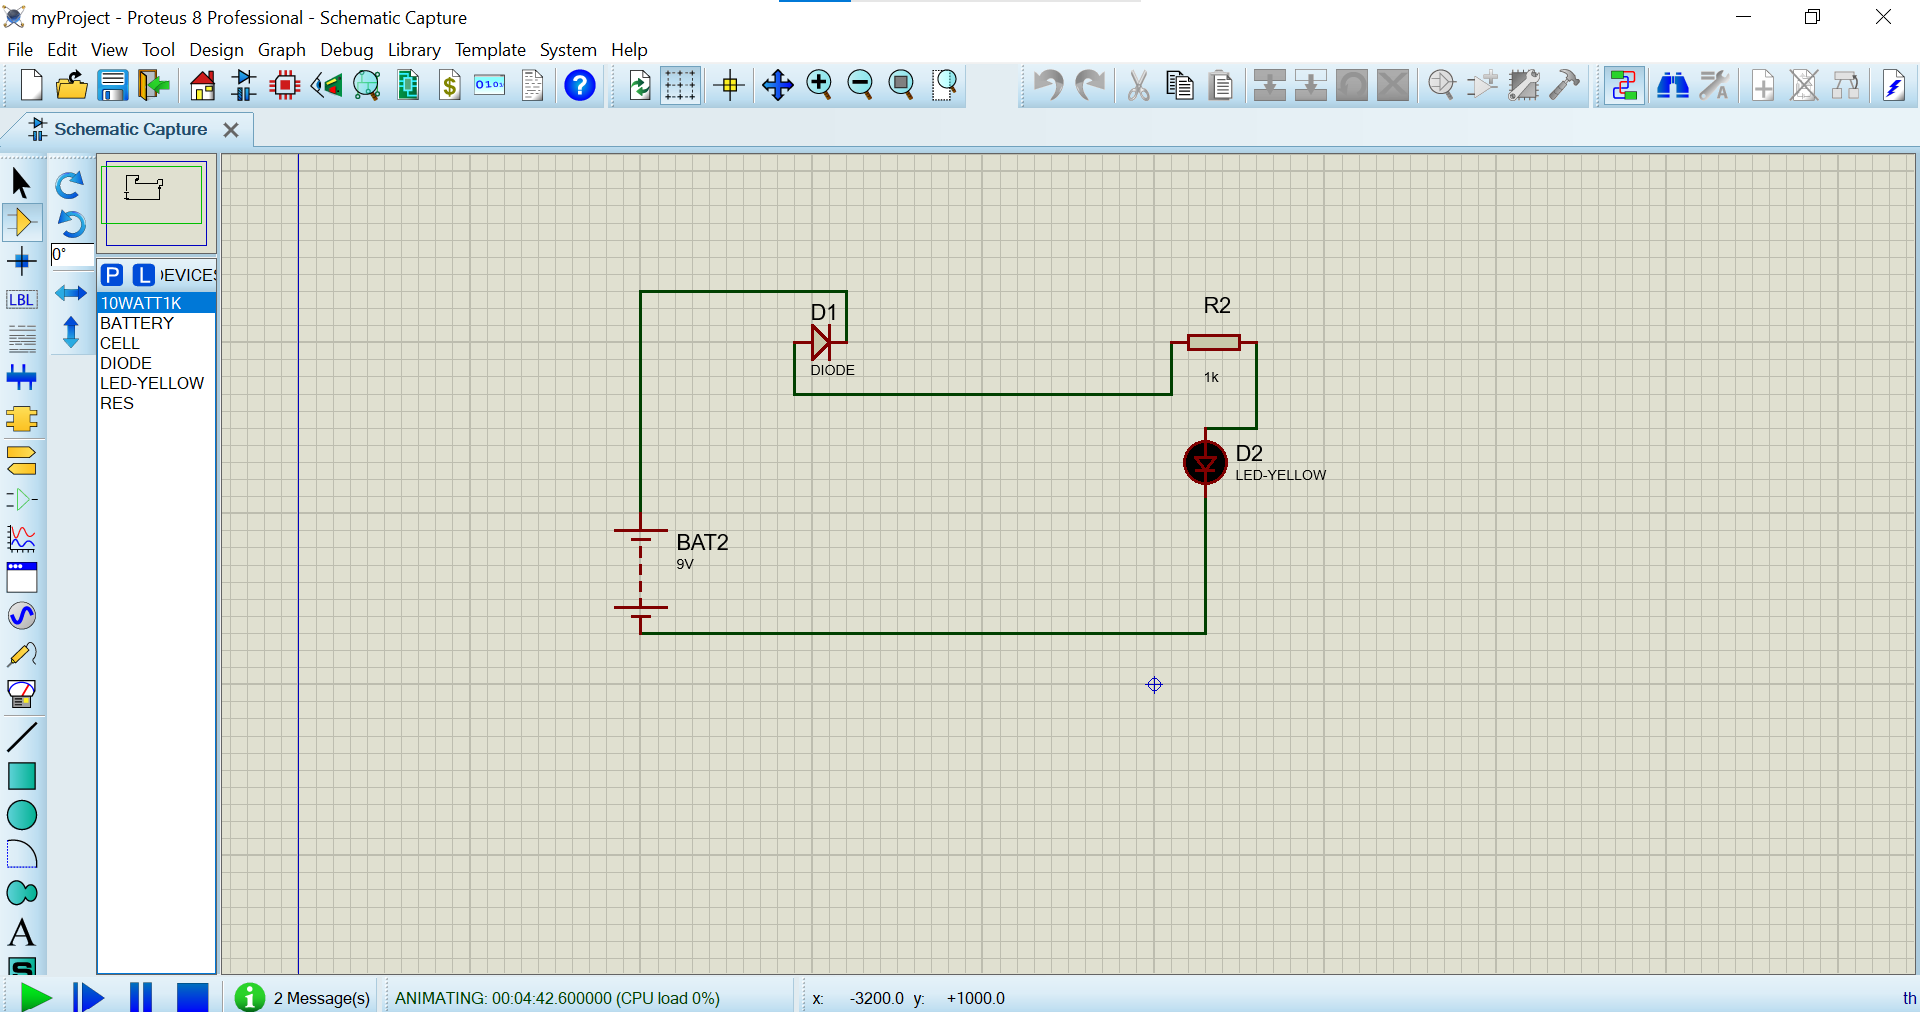Select the 2D Graphics Circle tool
This screenshot has width=1920, height=1012.
(x=22, y=816)
